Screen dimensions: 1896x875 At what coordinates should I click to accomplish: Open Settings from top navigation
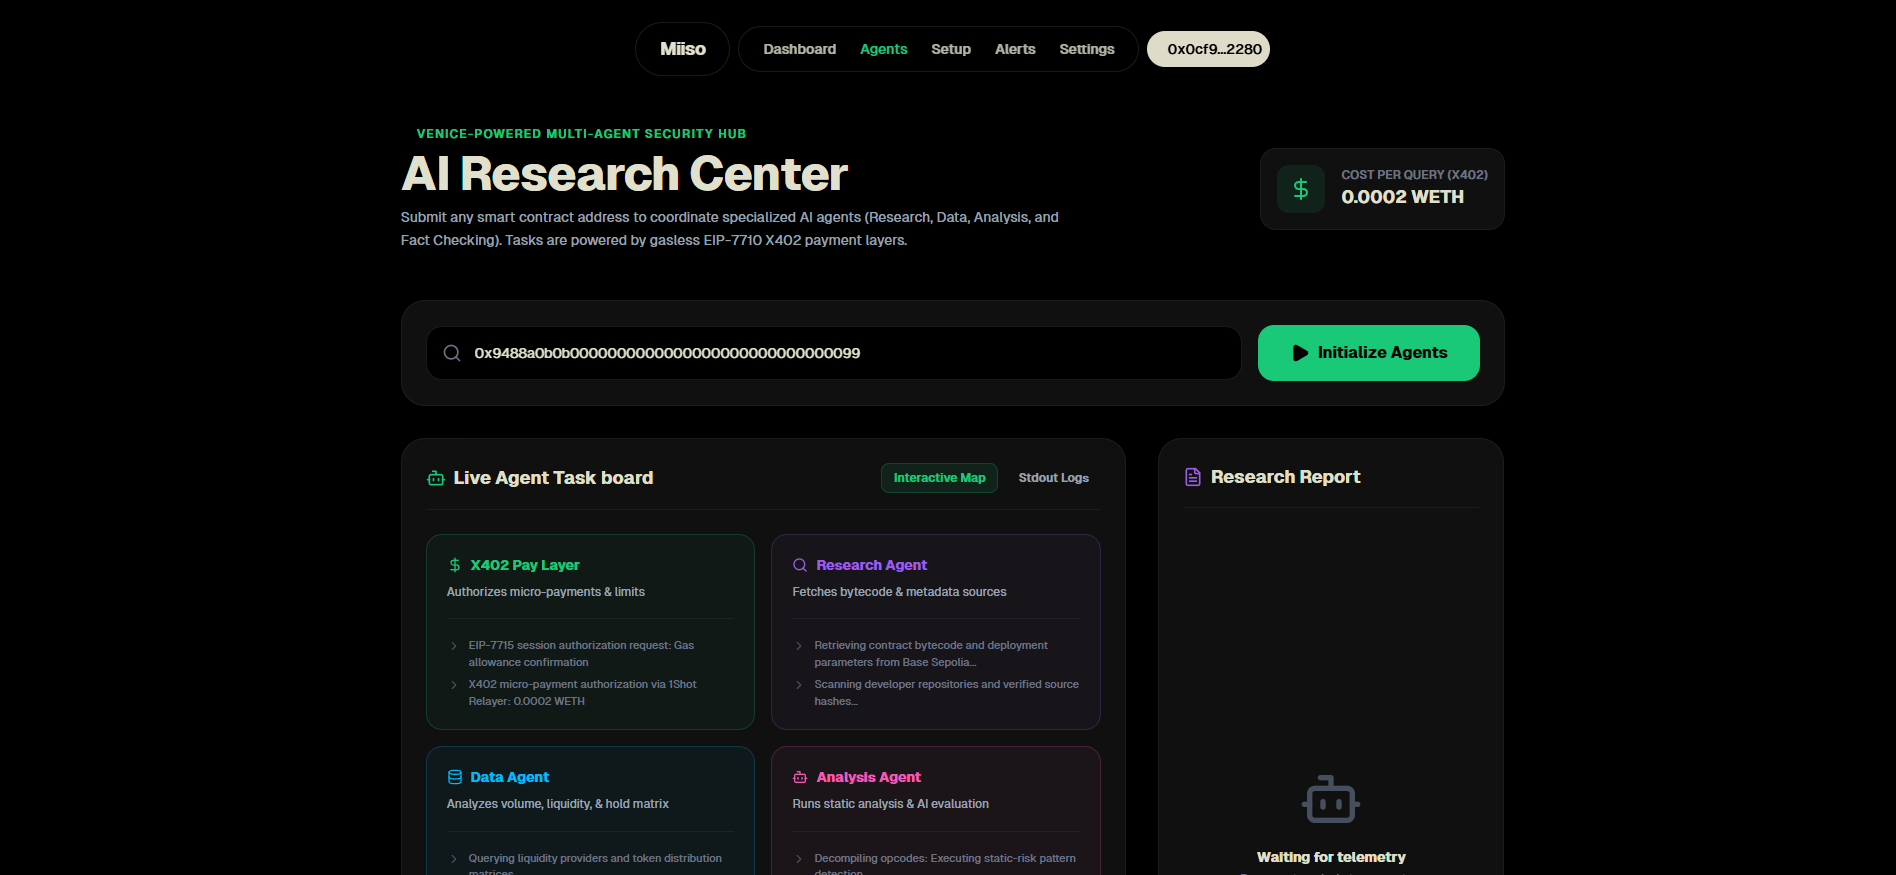tap(1086, 49)
